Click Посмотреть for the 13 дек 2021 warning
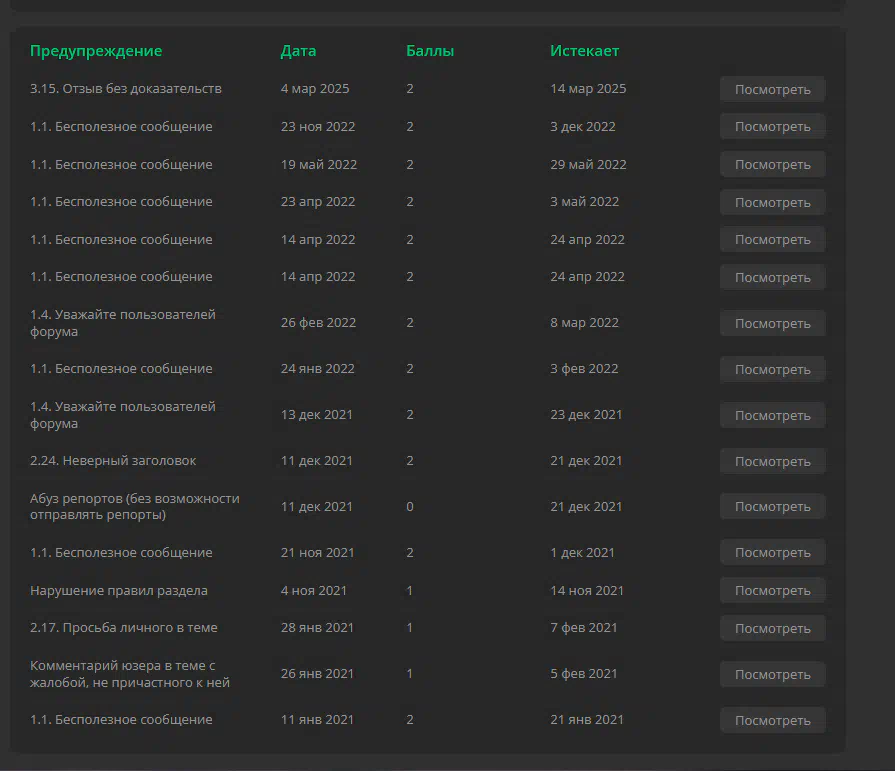895x771 pixels. tap(772, 415)
